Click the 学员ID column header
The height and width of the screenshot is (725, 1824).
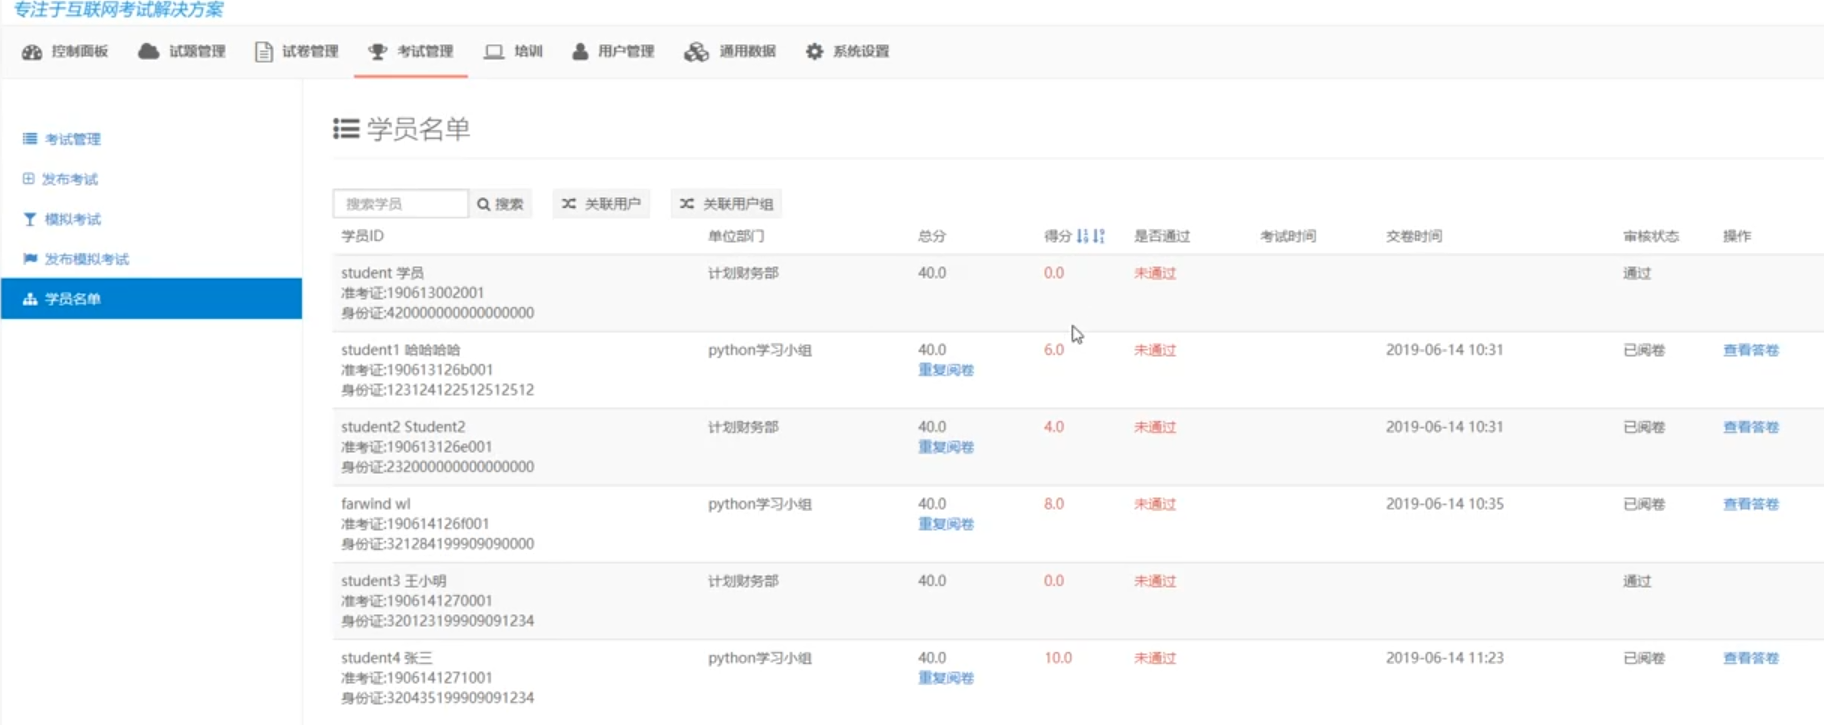pos(362,236)
